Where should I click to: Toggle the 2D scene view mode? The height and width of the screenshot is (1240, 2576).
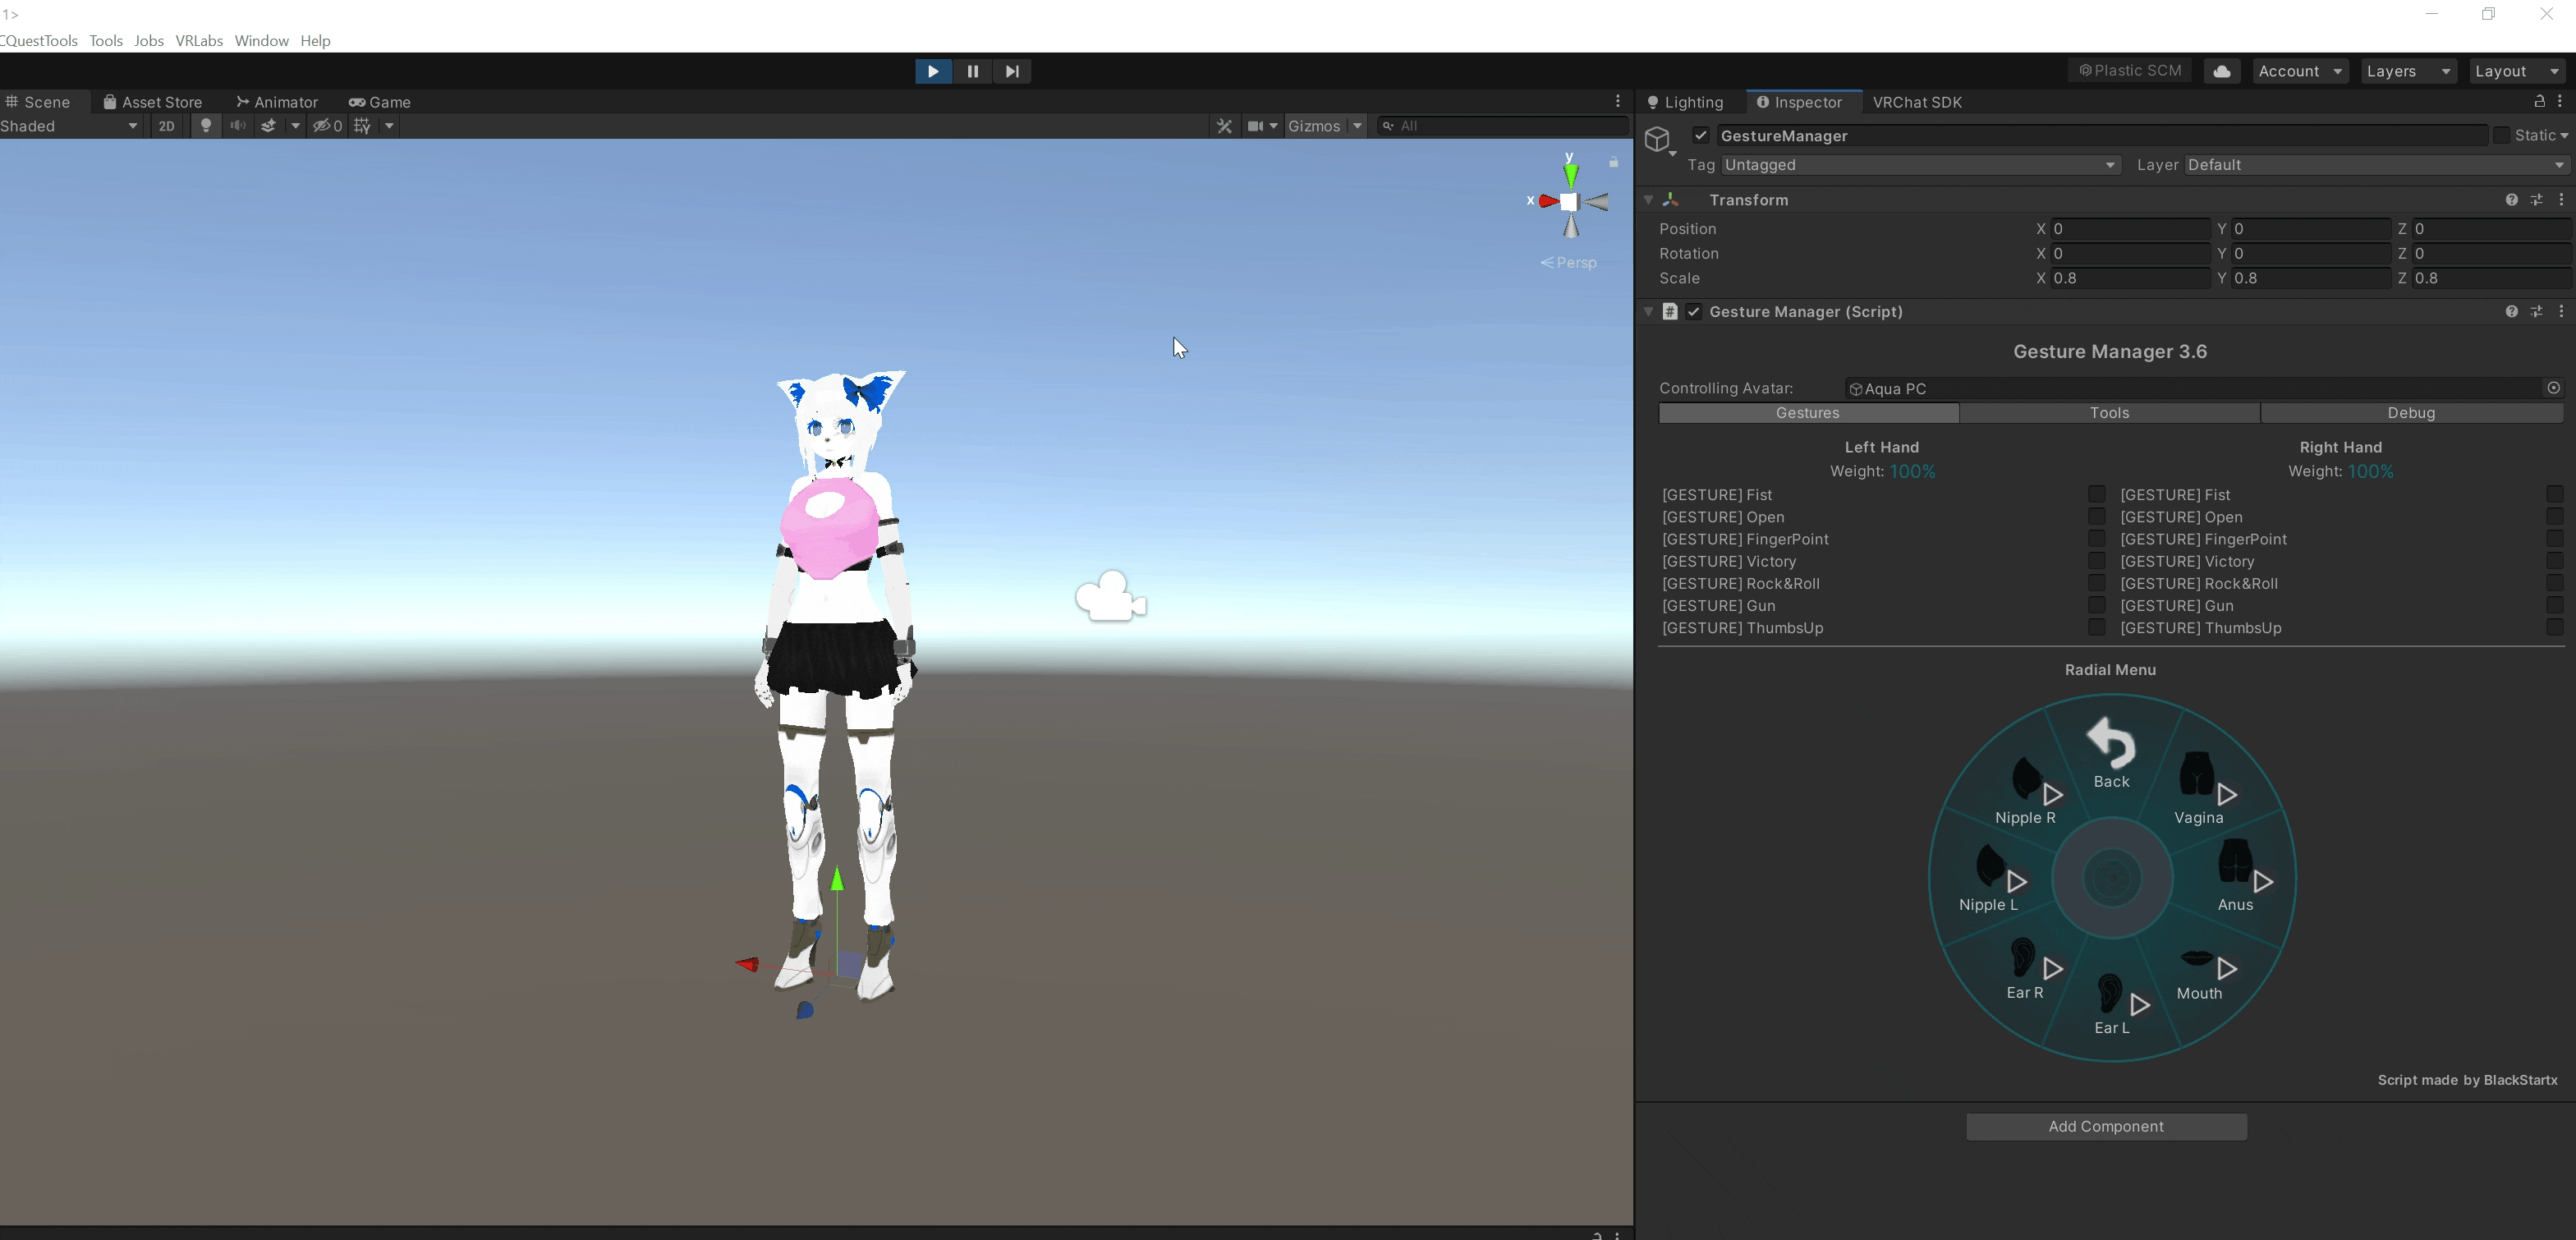click(167, 126)
